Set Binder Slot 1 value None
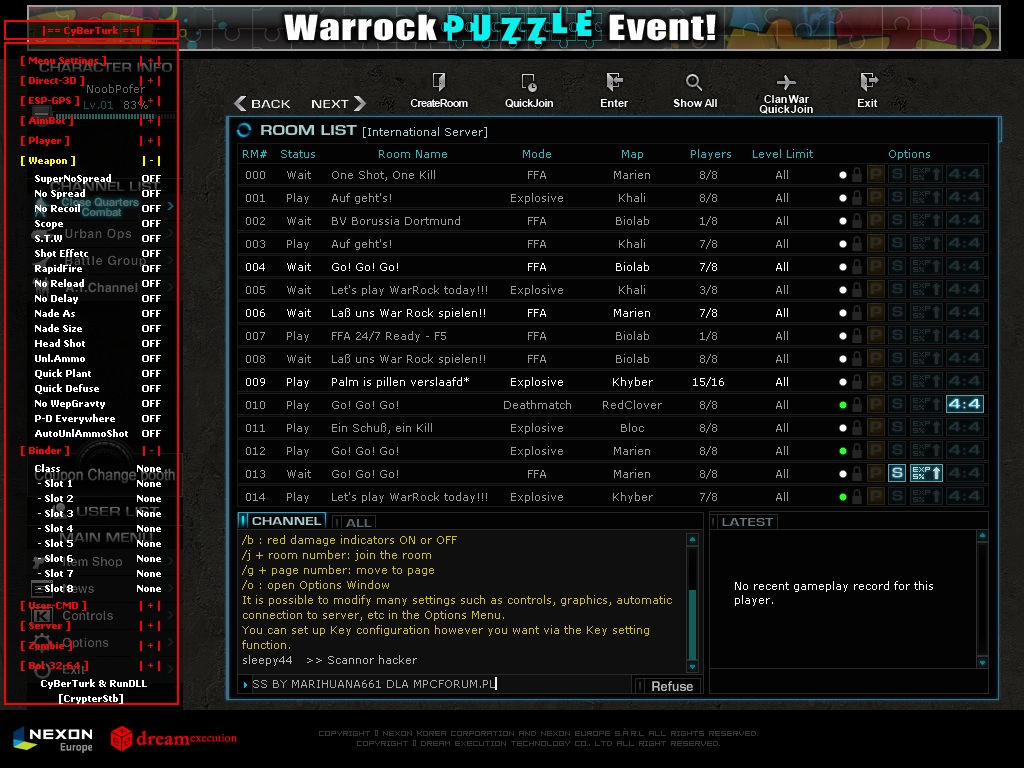1024x768 pixels. coord(149,484)
